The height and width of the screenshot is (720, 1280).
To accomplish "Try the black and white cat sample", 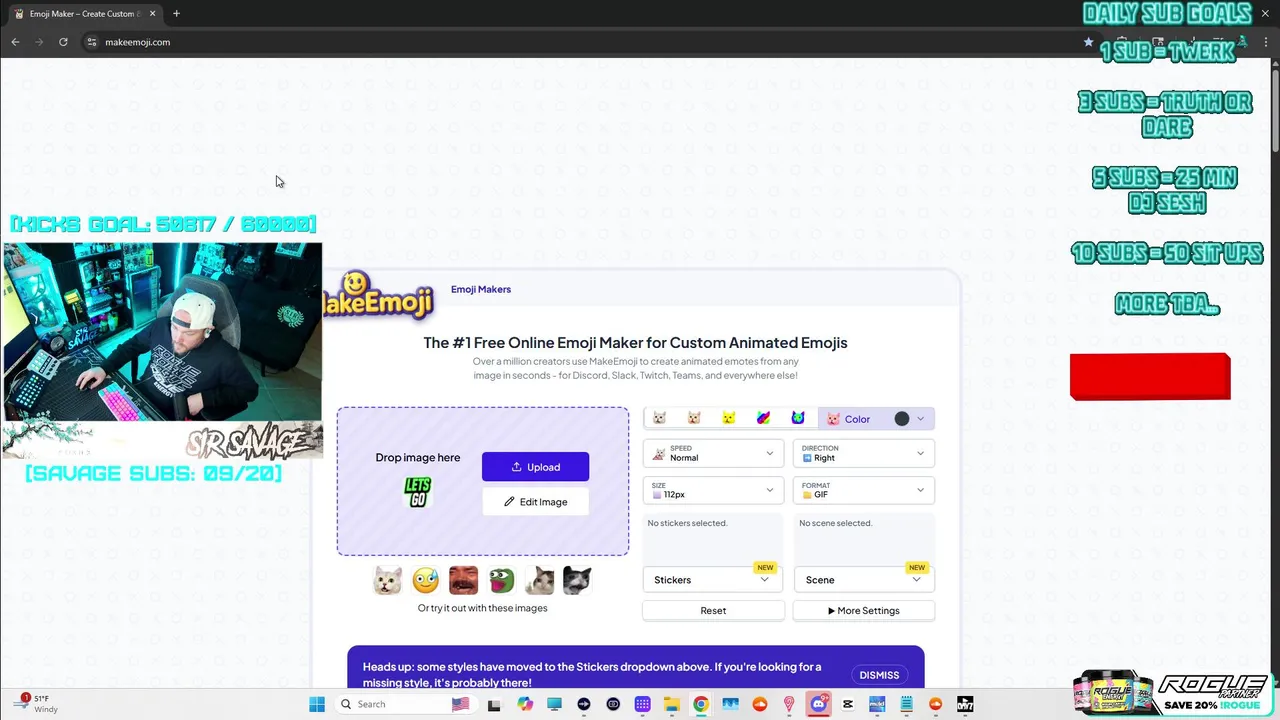I will coord(577,580).
